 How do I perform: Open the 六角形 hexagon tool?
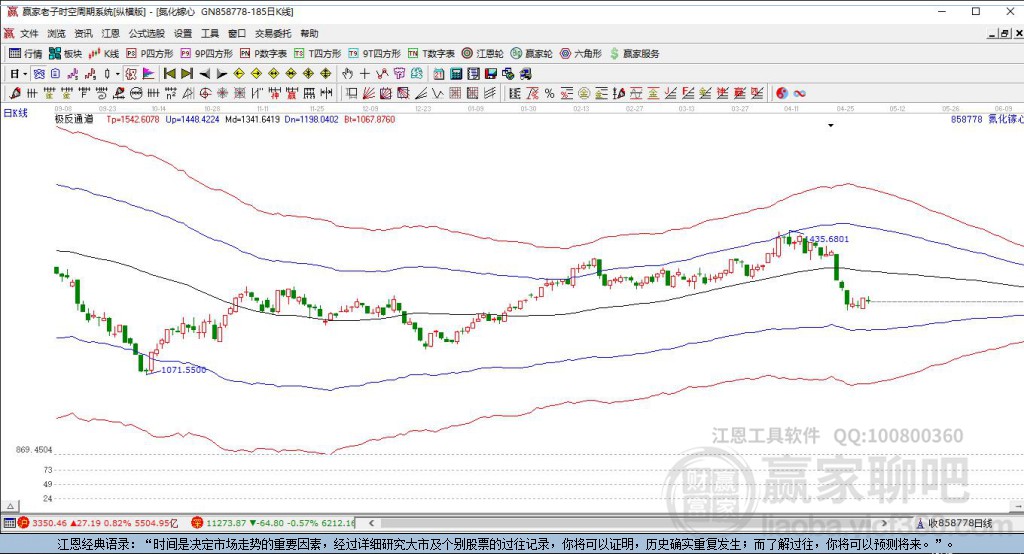coord(581,54)
